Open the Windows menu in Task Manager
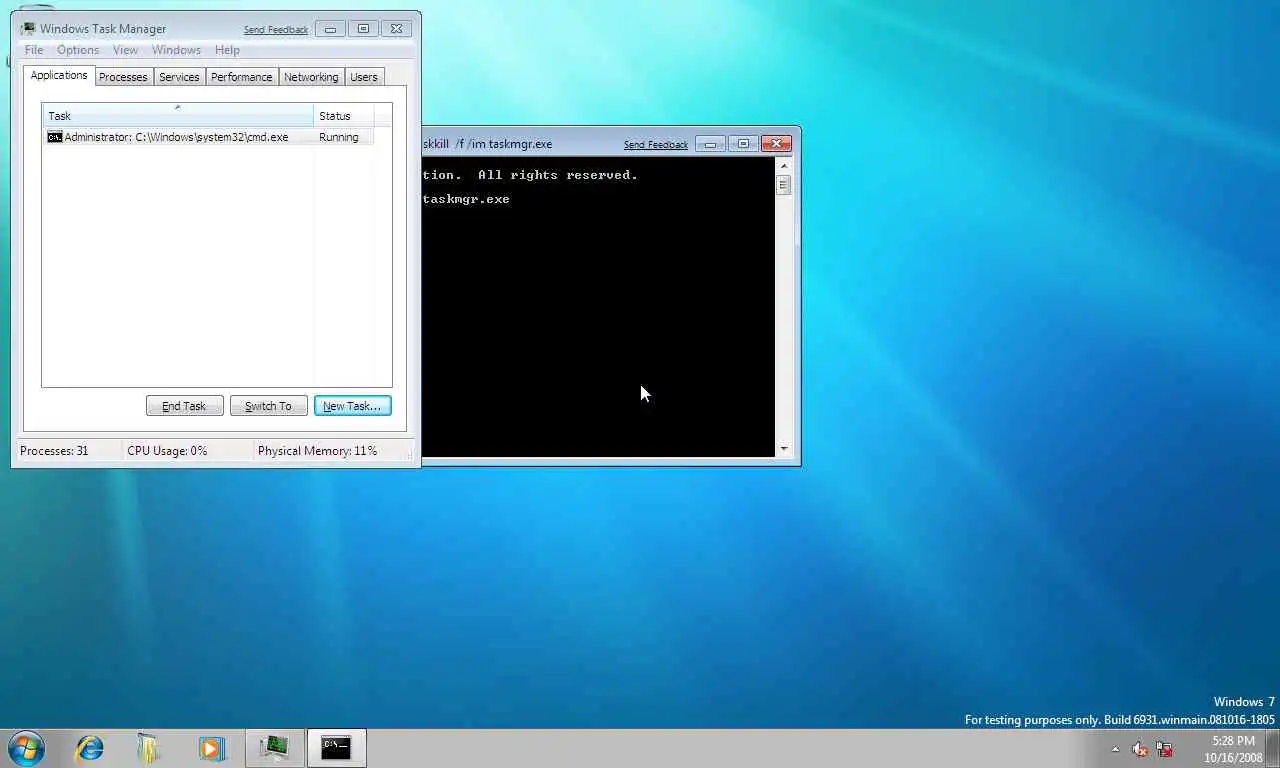The width and height of the screenshot is (1280, 768). (176, 50)
